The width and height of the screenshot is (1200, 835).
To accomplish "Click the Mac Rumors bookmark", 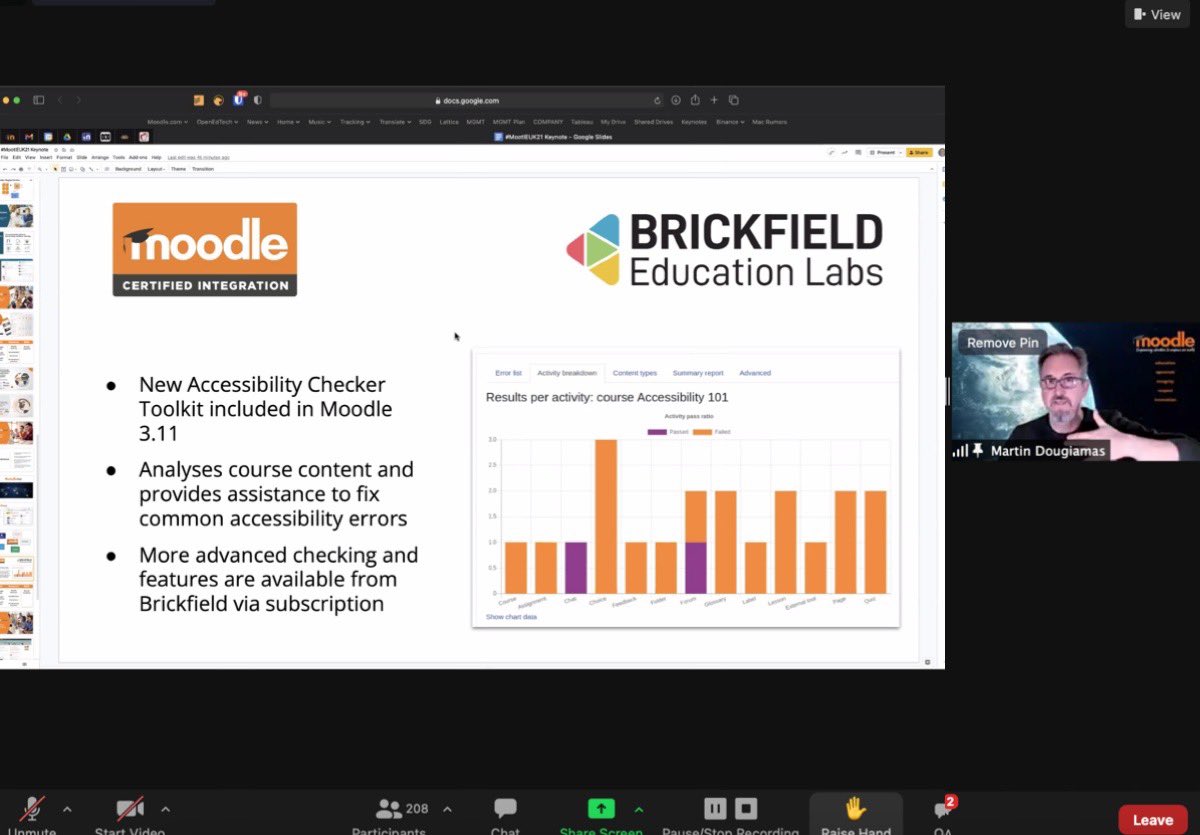I will 768,122.
